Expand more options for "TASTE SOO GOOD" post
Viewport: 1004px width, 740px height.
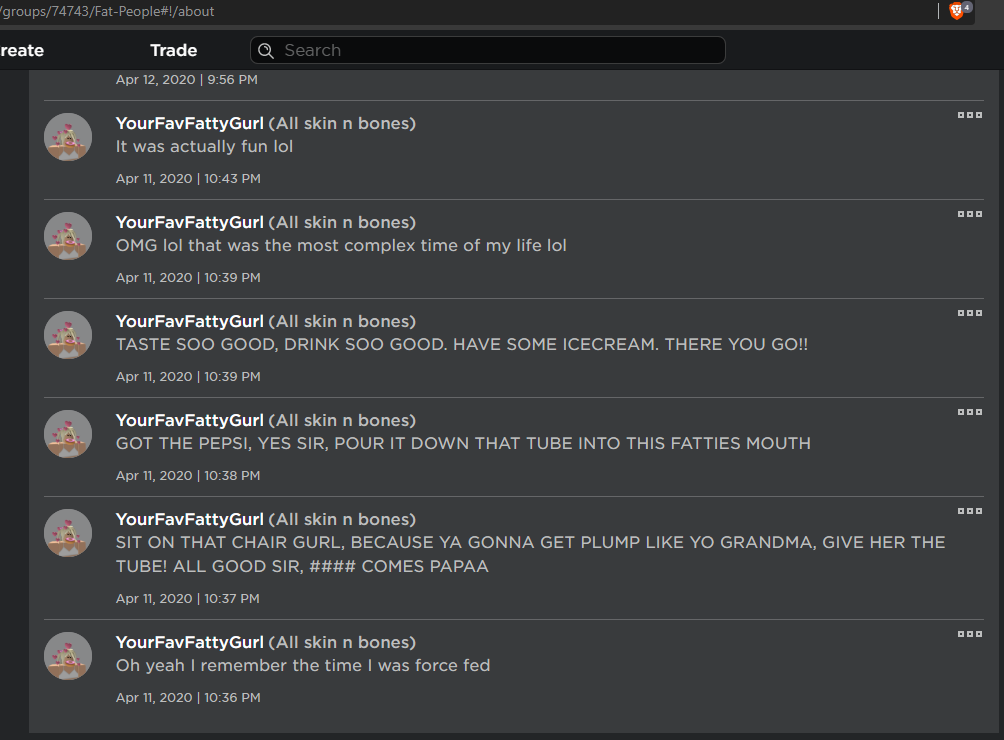(969, 313)
